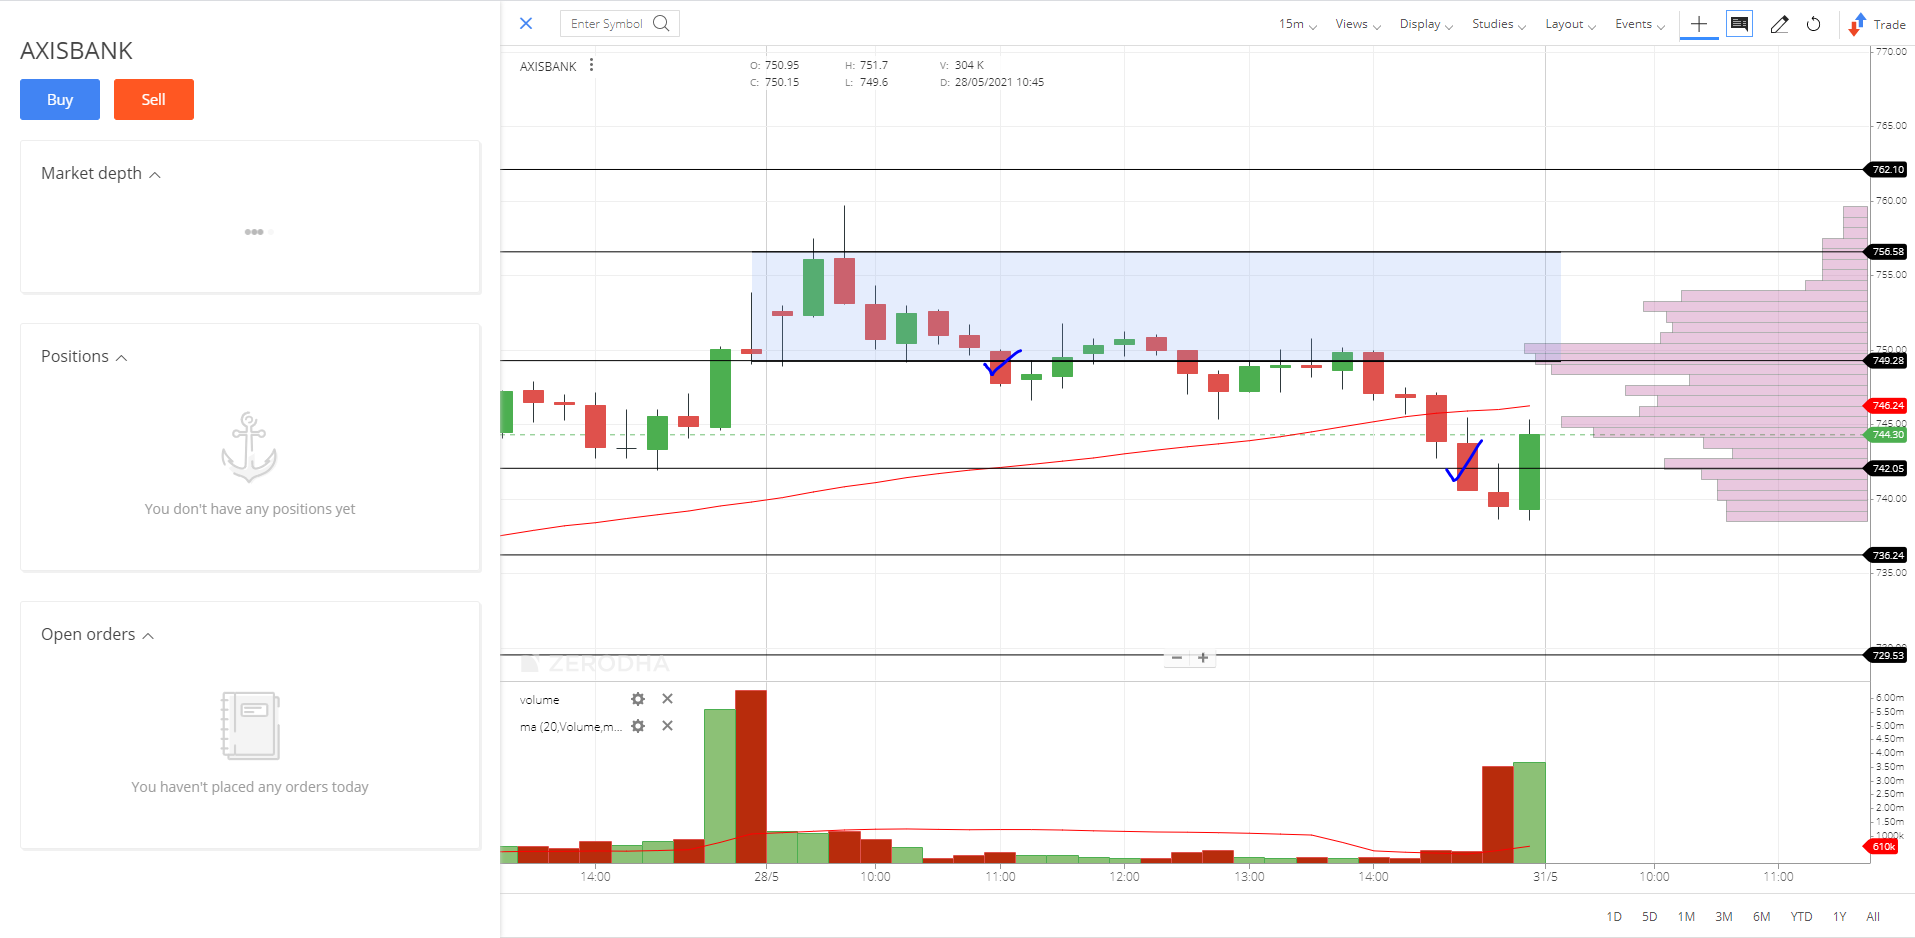This screenshot has height=938, width=1915.
Task: Click the 749.28 horizontal line price label
Action: (1887, 360)
